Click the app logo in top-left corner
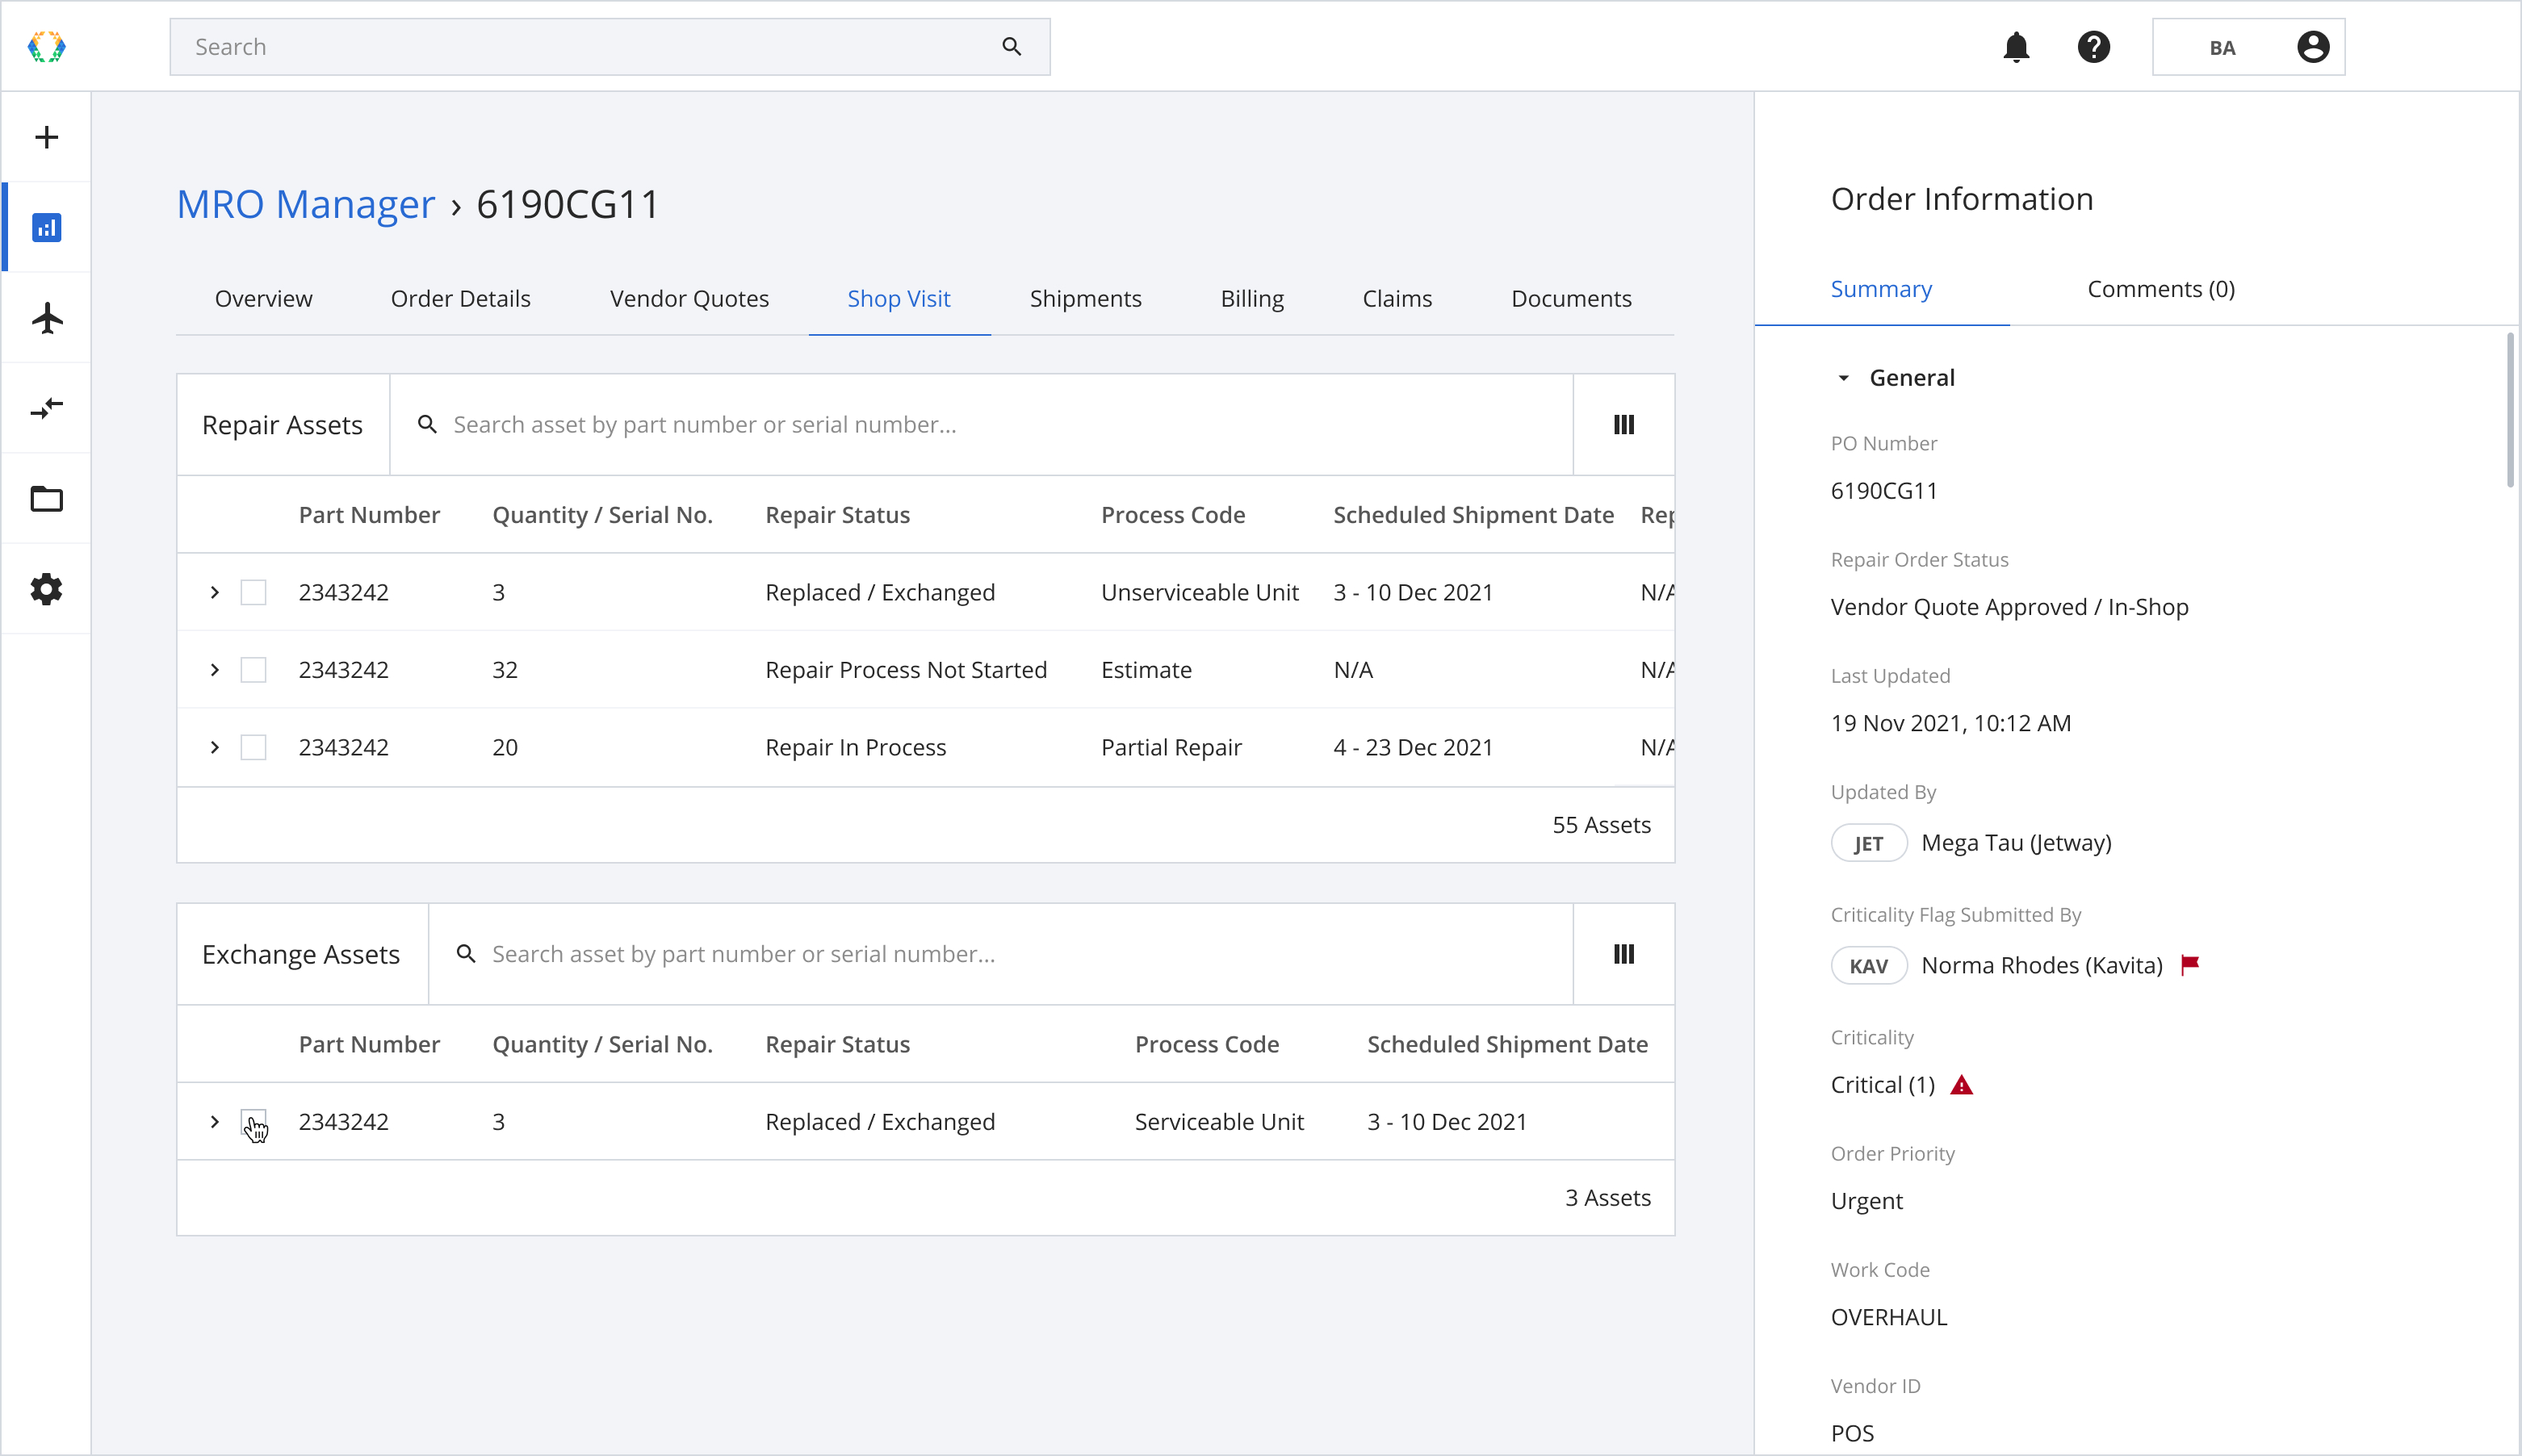 click(x=46, y=46)
